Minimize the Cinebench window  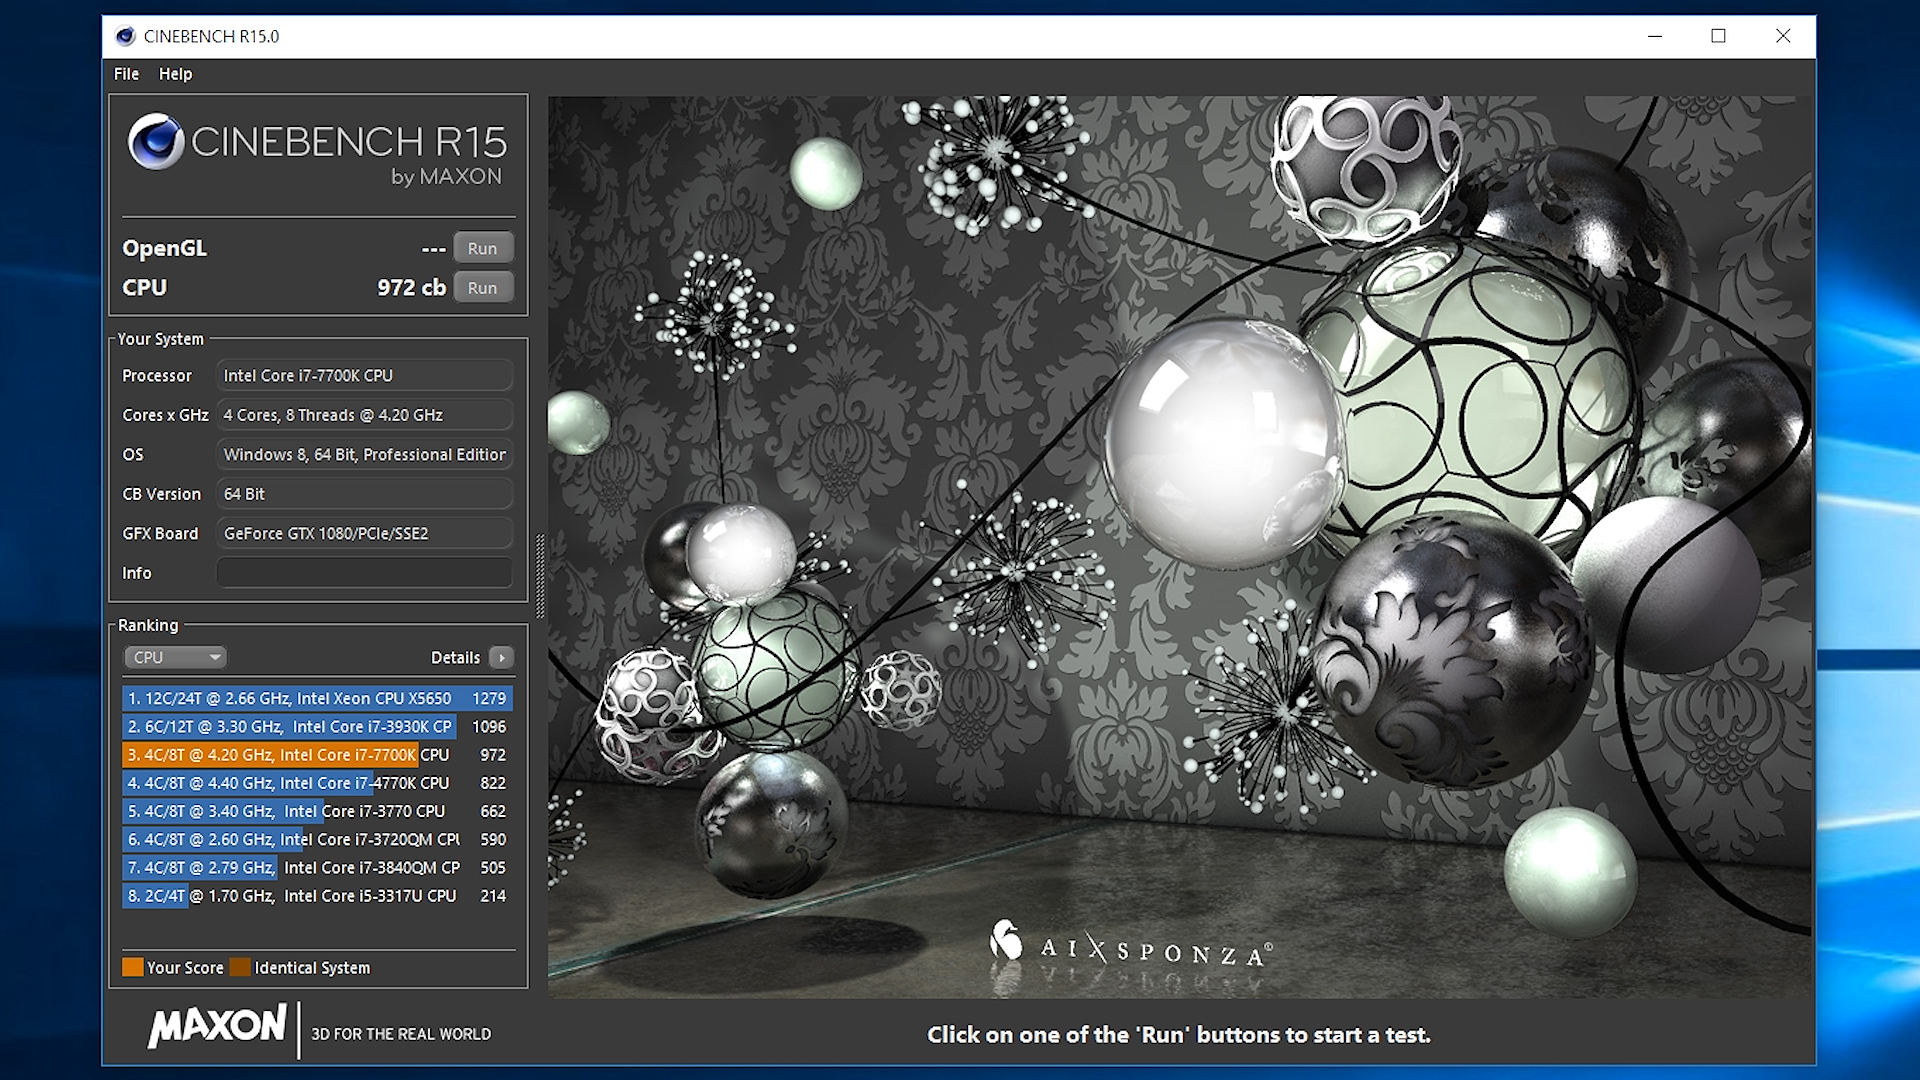point(1655,36)
